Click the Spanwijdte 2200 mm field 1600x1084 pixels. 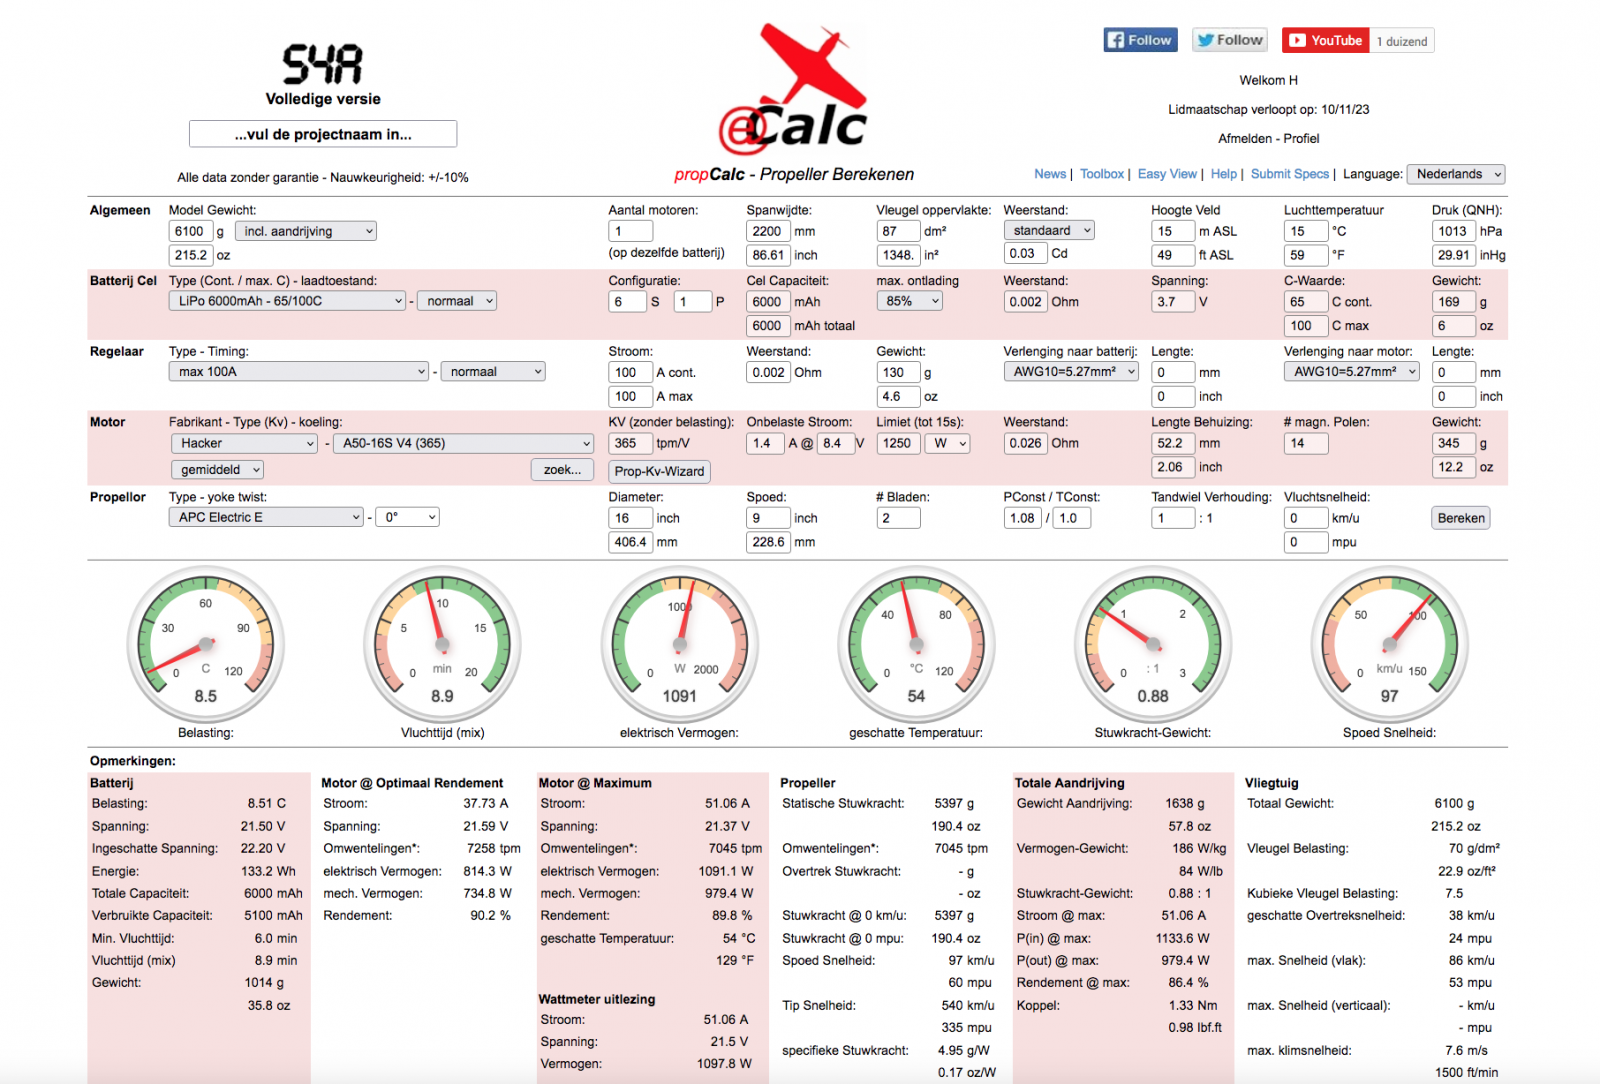point(768,231)
